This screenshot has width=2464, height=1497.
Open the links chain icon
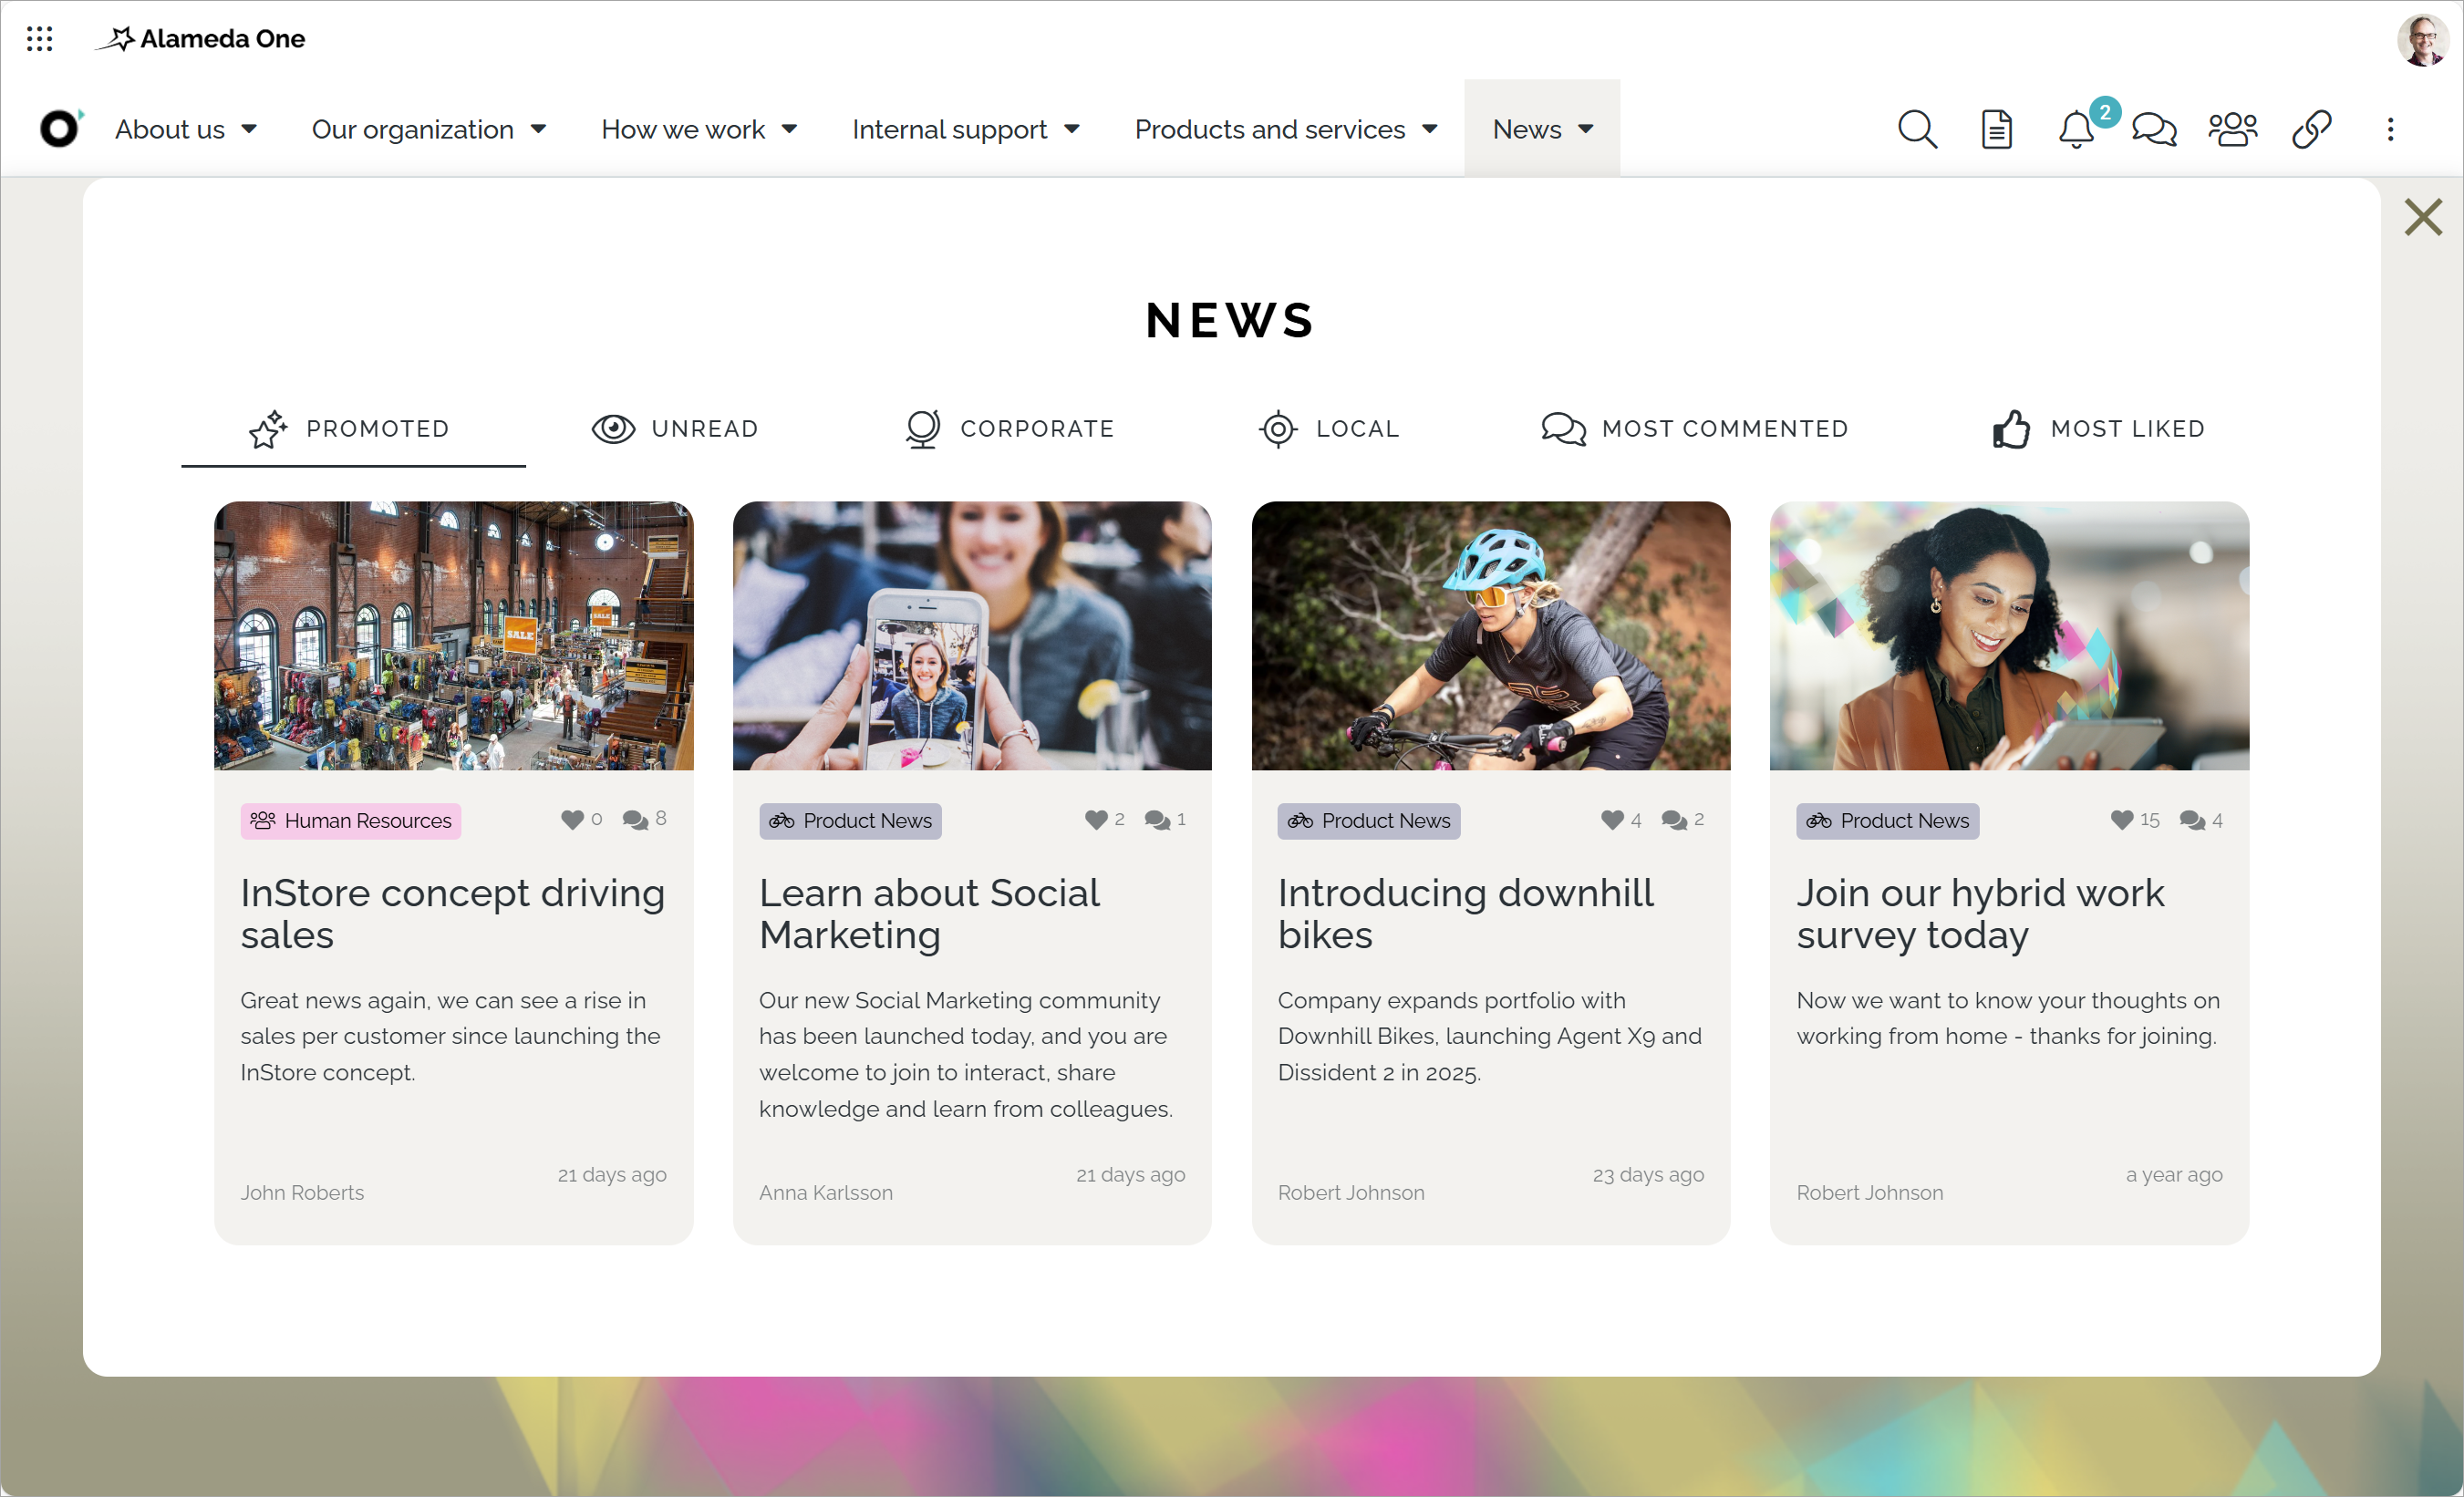point(2311,129)
